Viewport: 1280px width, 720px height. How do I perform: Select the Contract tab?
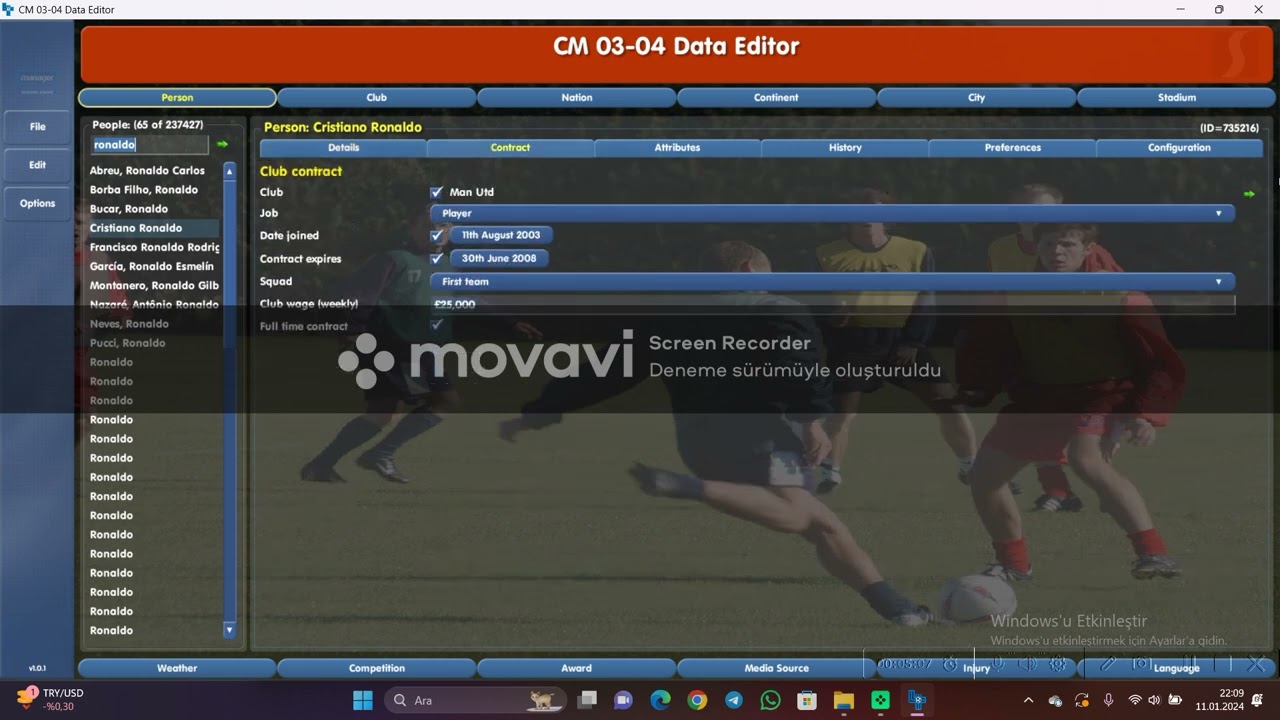510,147
